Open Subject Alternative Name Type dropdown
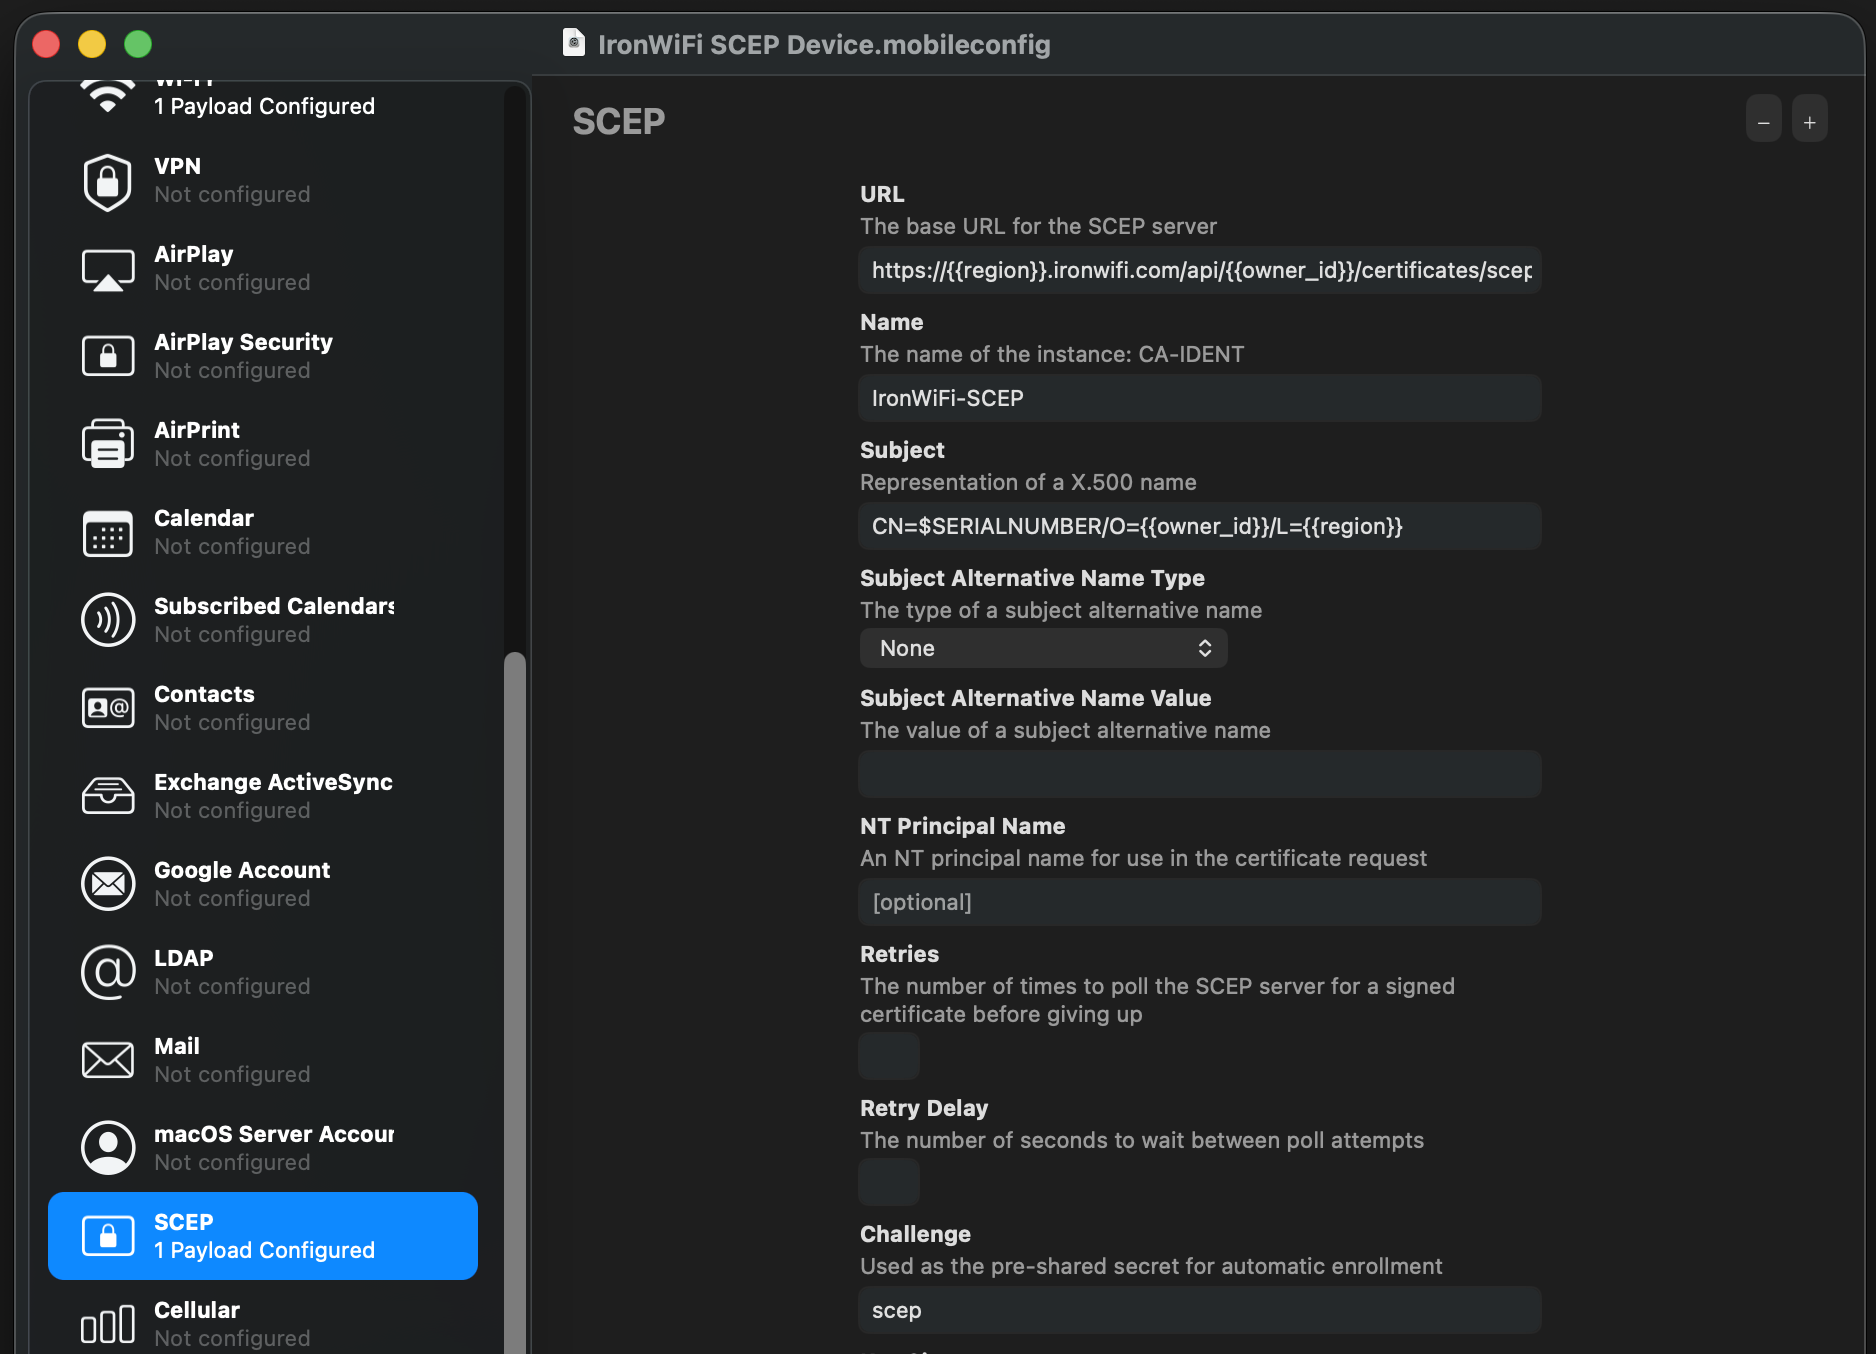Image resolution: width=1876 pixels, height=1354 pixels. [x=1043, y=648]
